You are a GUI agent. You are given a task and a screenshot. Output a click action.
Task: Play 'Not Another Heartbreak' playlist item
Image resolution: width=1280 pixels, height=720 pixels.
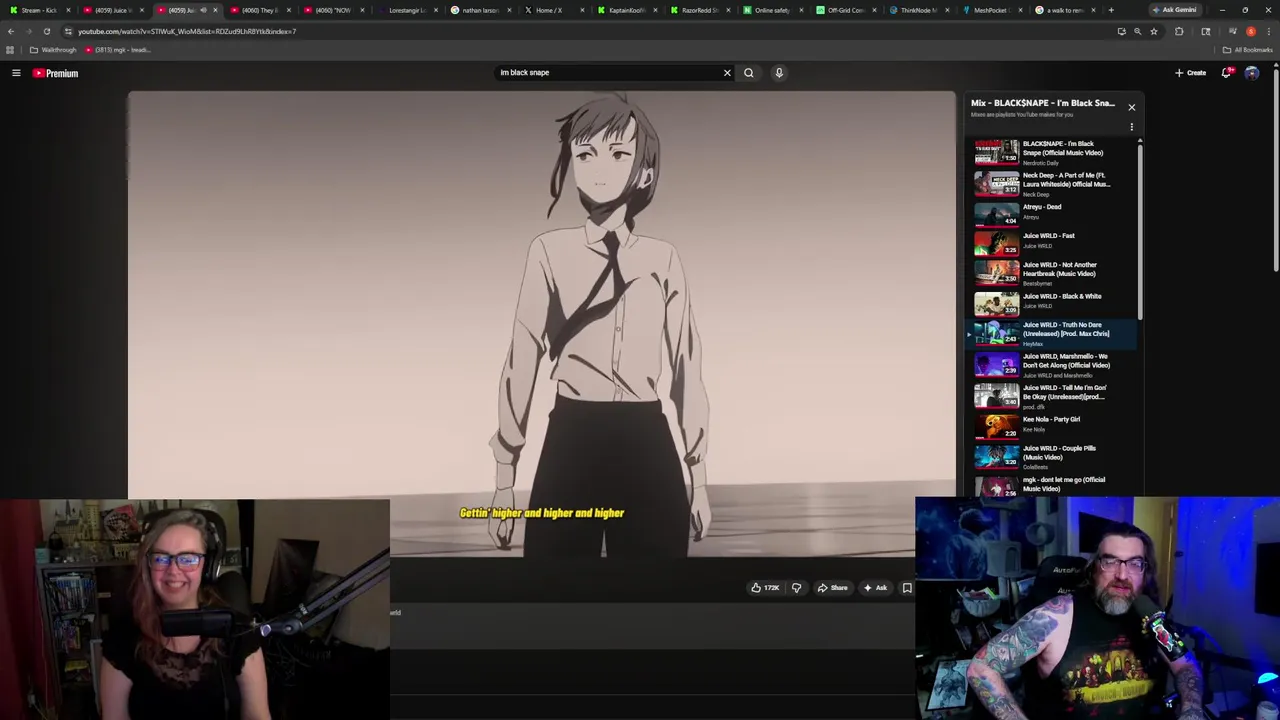(1052, 273)
